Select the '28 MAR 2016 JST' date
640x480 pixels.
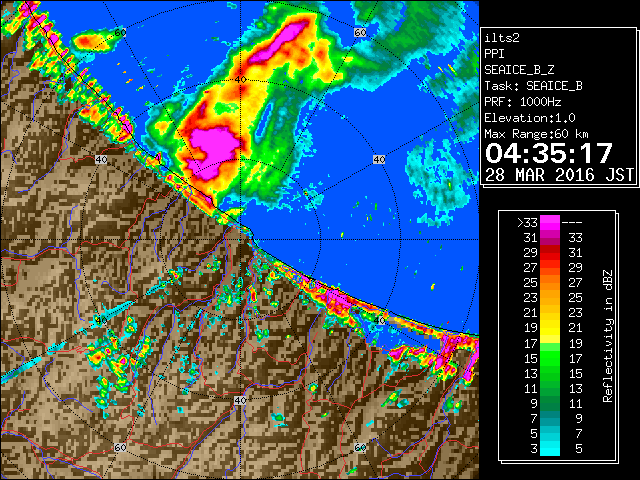pyautogui.click(x=559, y=175)
